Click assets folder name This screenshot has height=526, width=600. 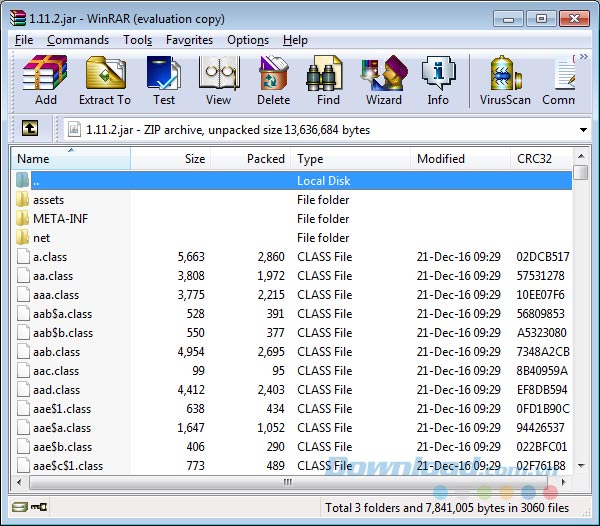click(49, 200)
